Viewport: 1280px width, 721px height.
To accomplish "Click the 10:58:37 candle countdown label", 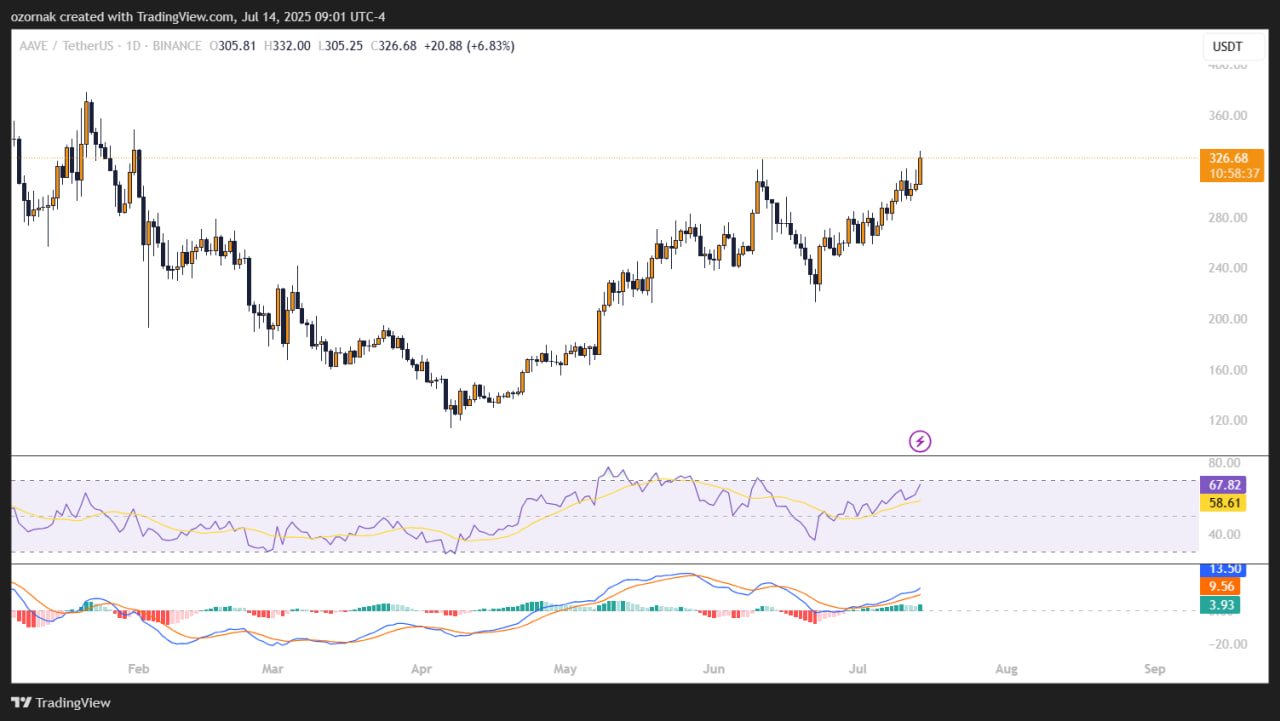I will click(x=1229, y=174).
